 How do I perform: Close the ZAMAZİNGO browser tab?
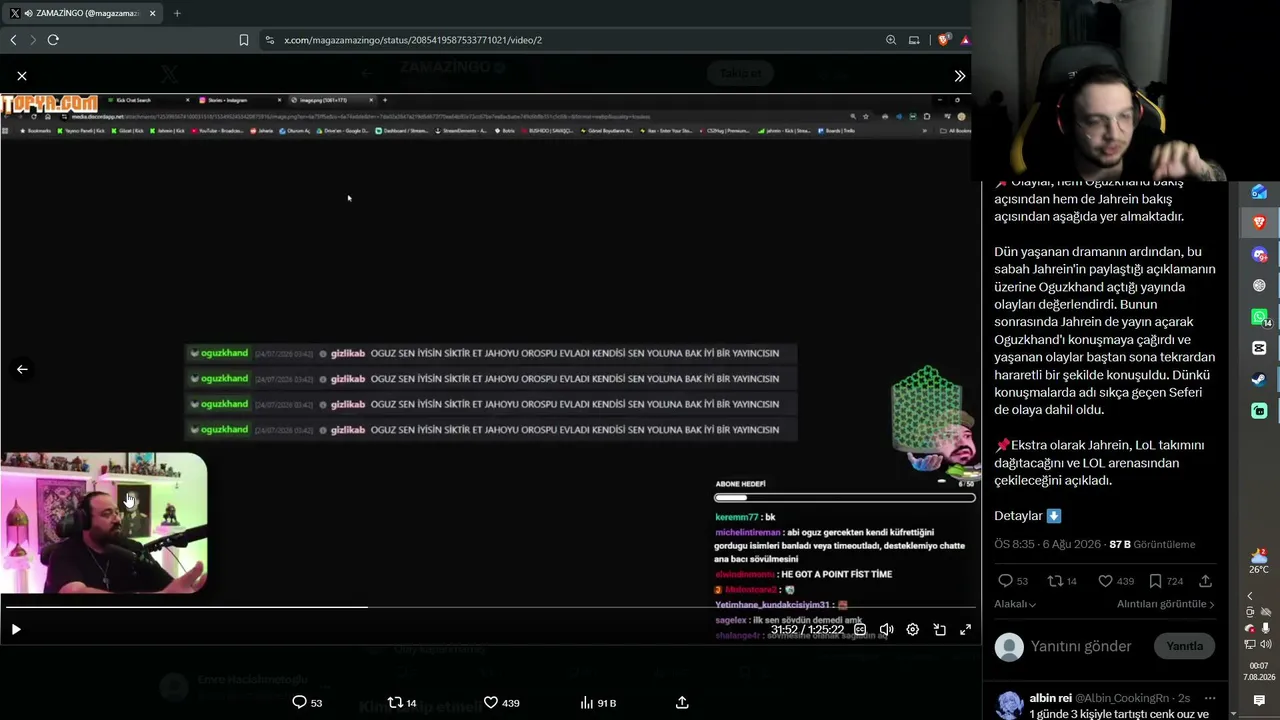tap(152, 13)
